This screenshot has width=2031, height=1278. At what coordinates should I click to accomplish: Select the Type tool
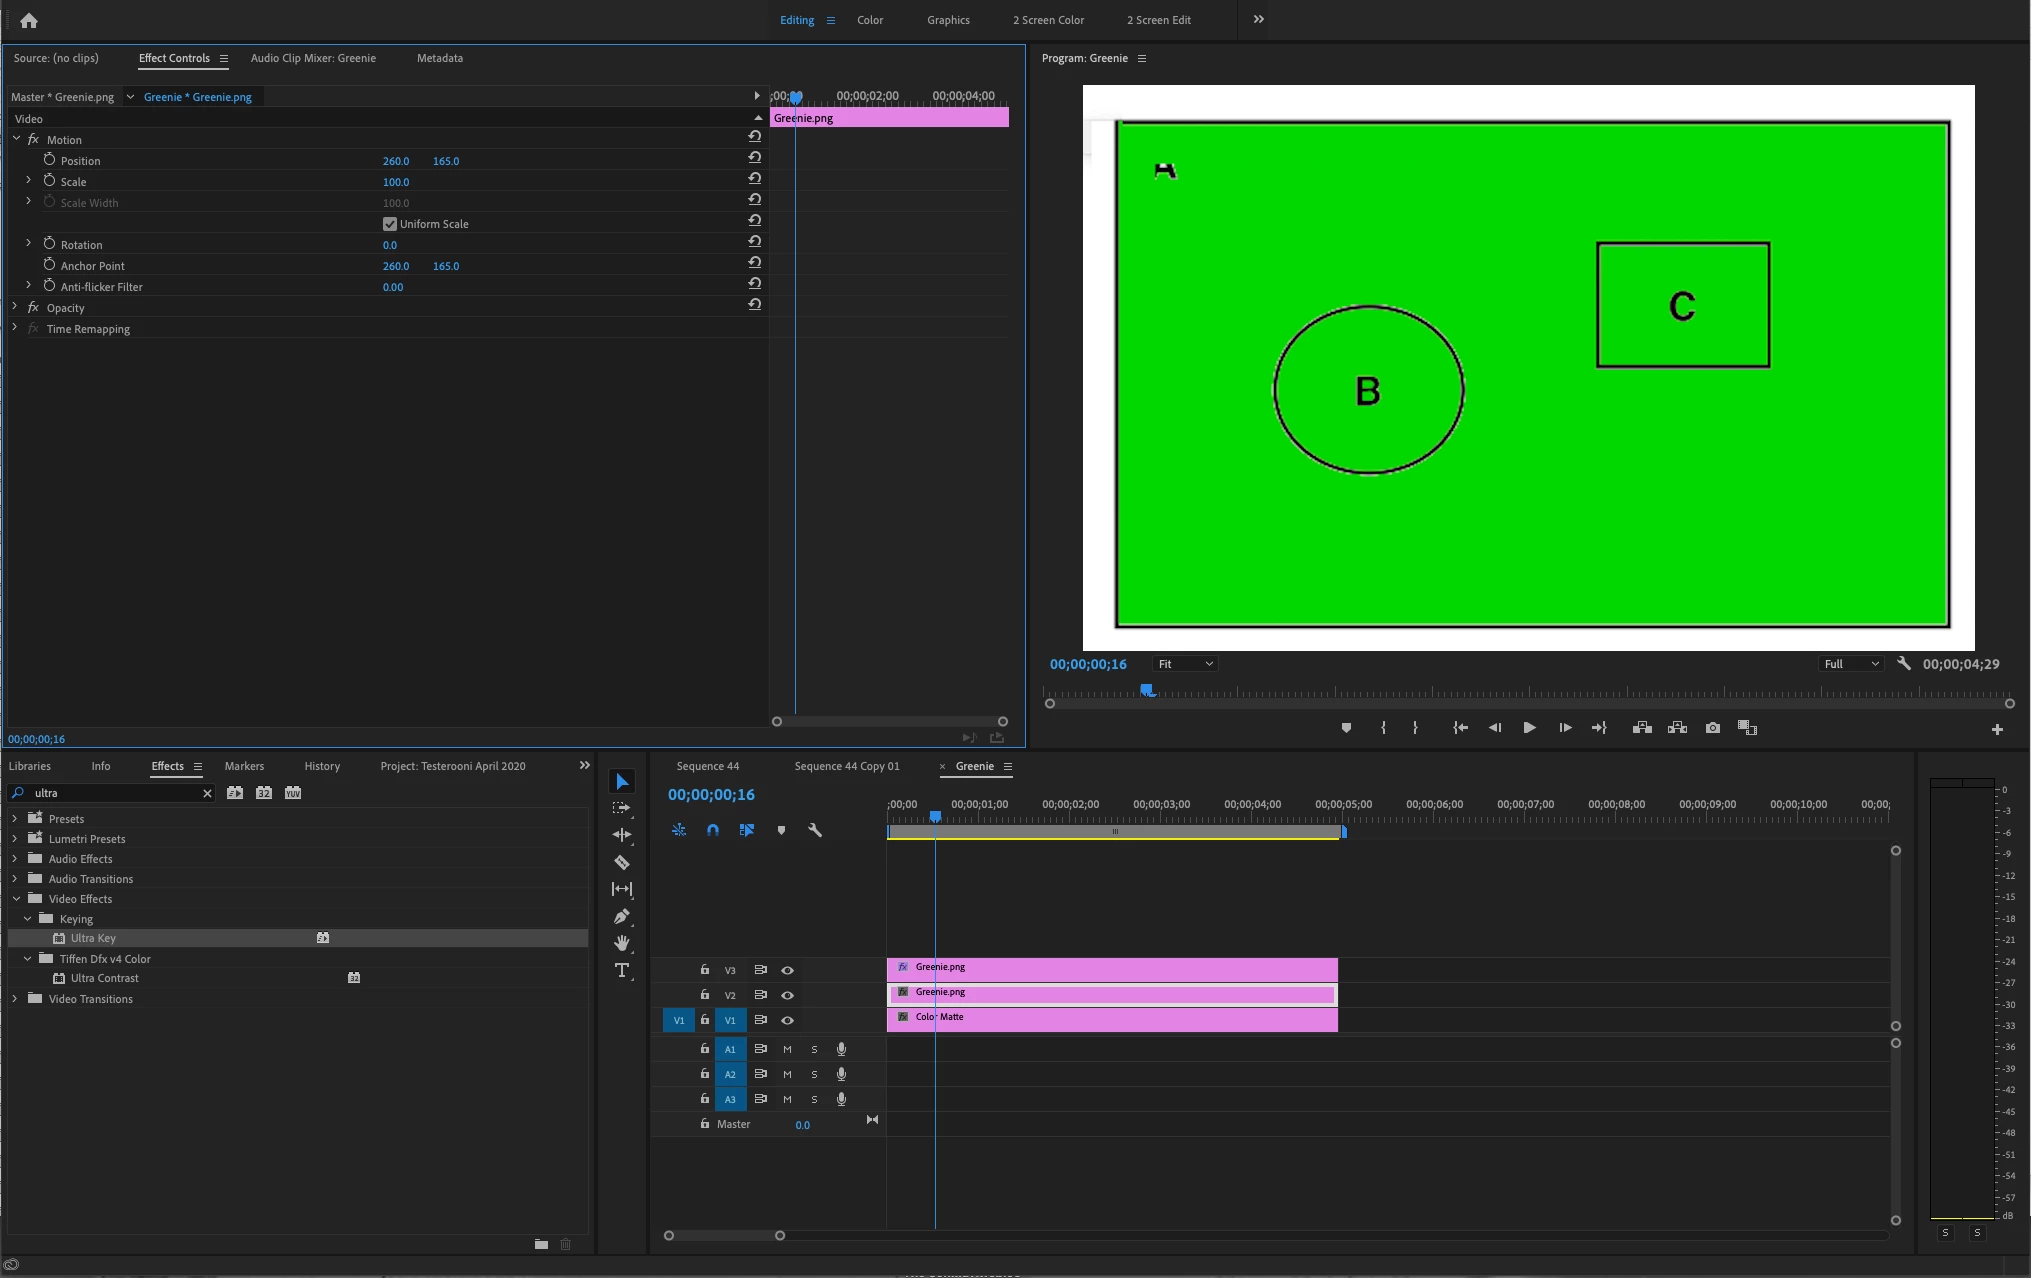click(x=622, y=970)
